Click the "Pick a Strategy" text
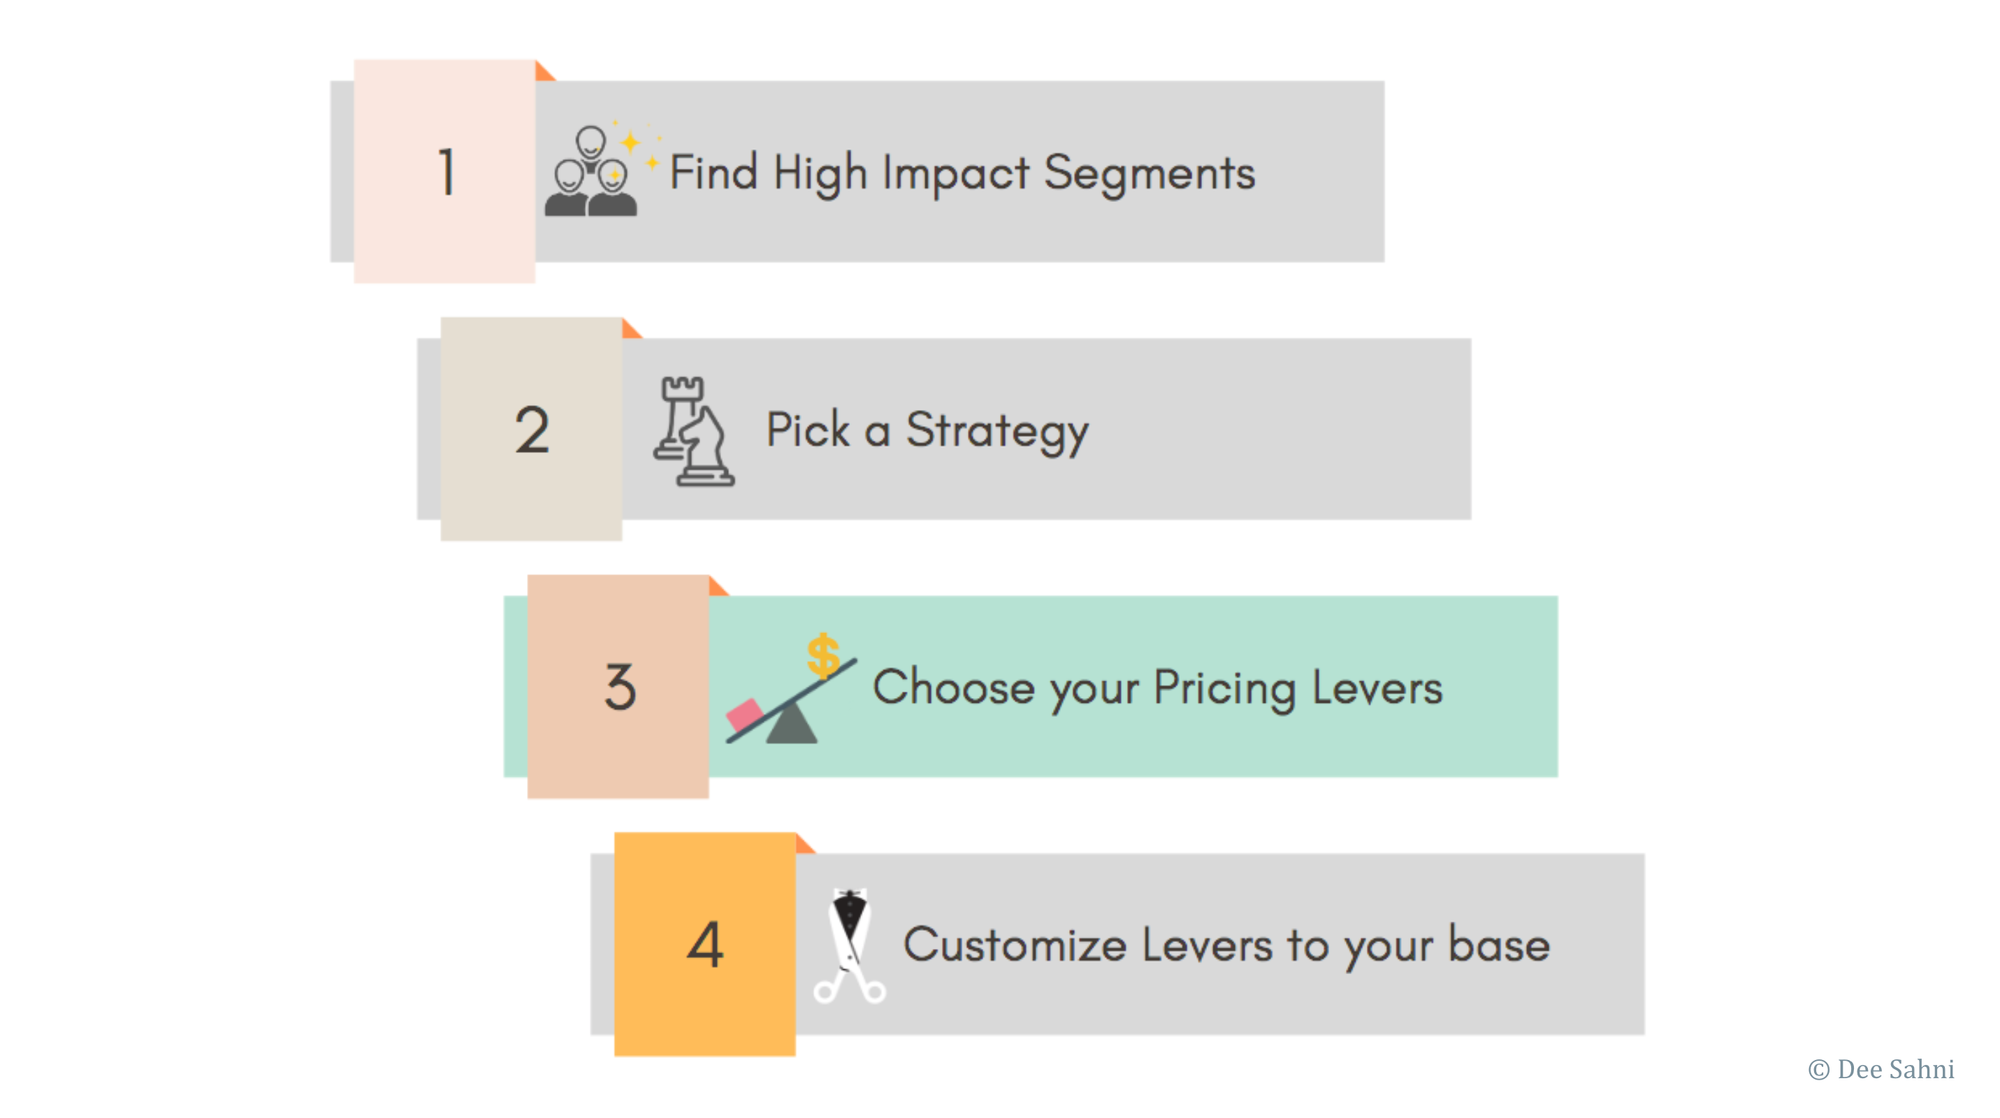 point(927,431)
